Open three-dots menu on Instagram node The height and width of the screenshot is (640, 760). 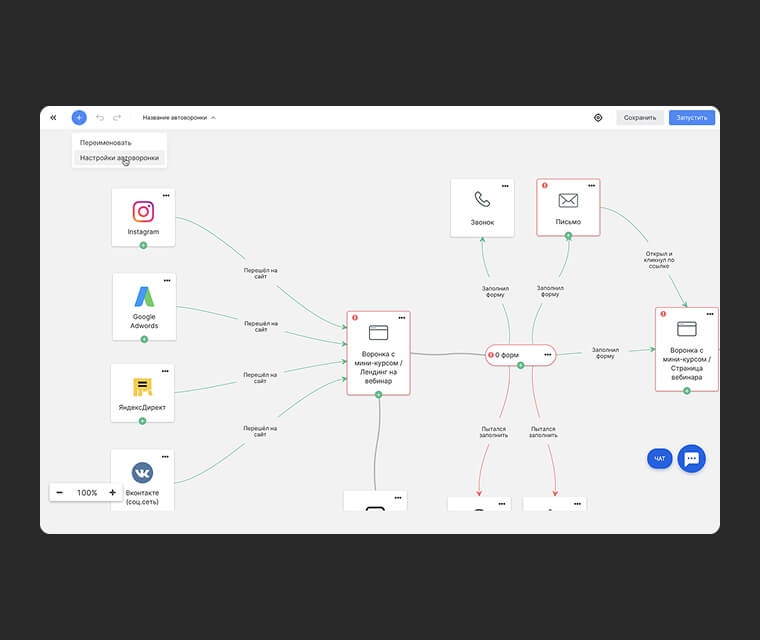coord(166,195)
